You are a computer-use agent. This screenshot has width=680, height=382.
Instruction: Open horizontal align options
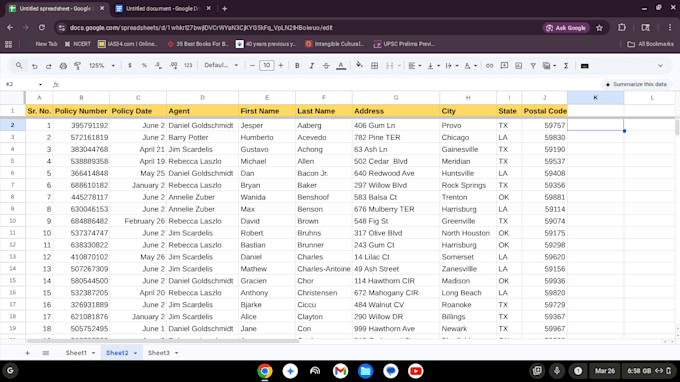[415, 66]
